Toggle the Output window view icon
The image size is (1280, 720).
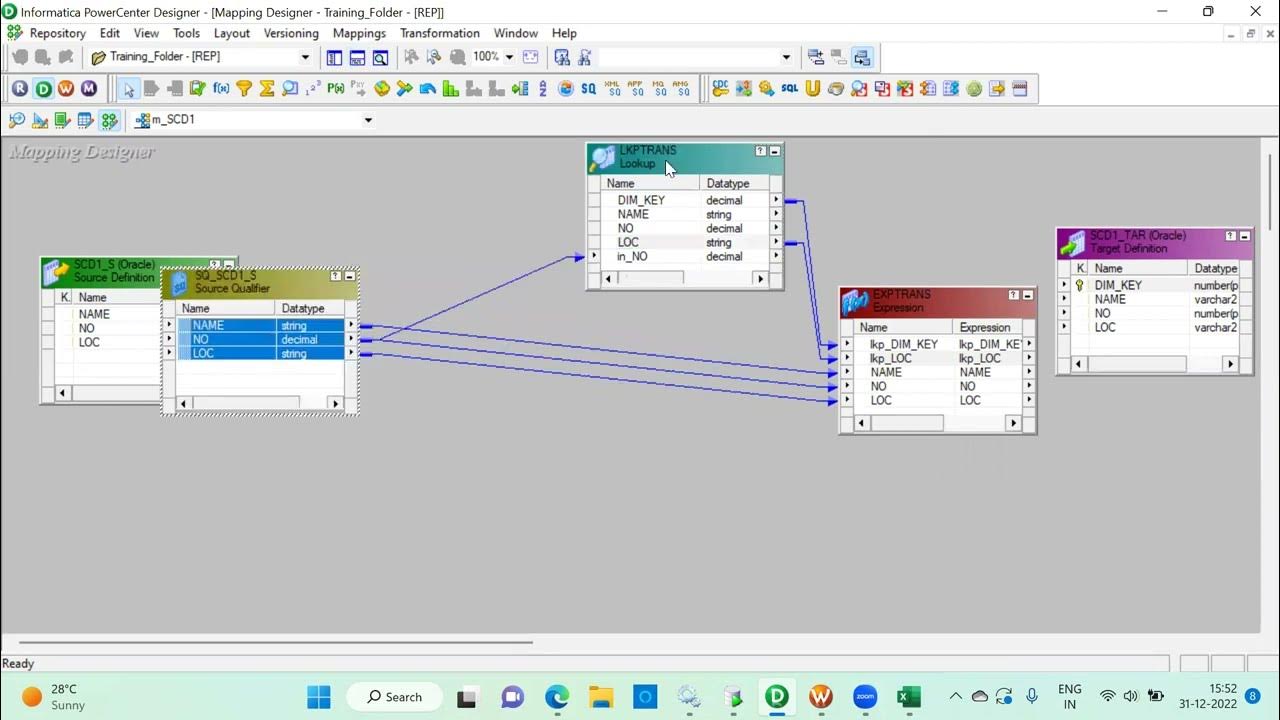358,57
